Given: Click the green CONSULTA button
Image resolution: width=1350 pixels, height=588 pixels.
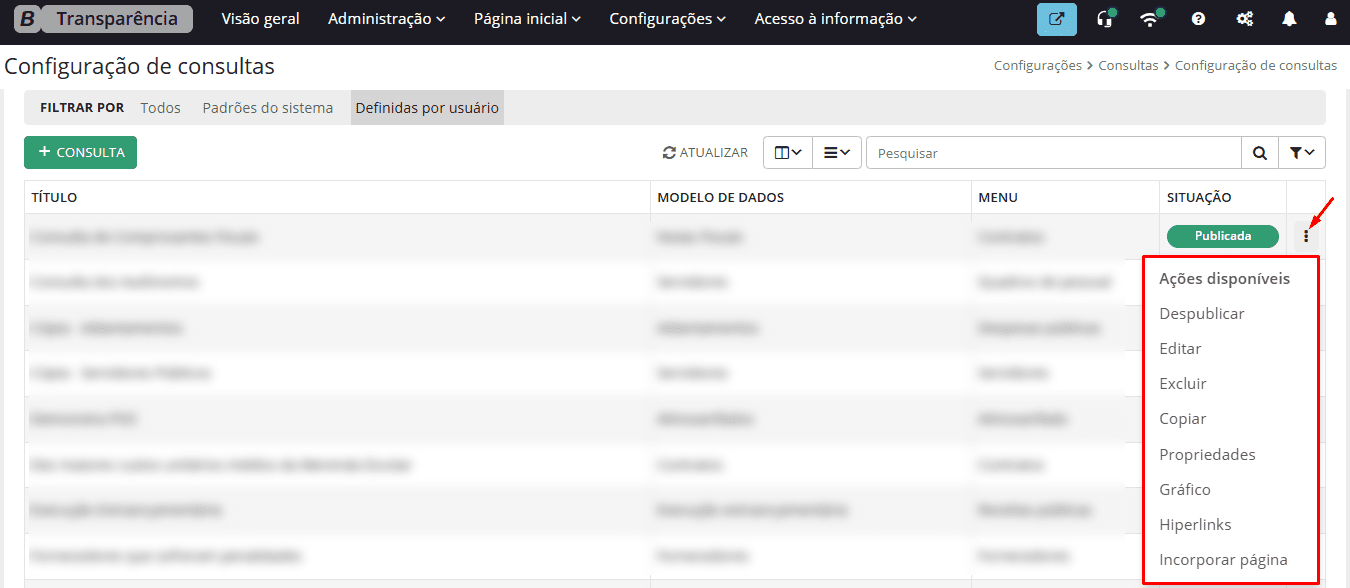Looking at the screenshot, I should tap(80, 152).
